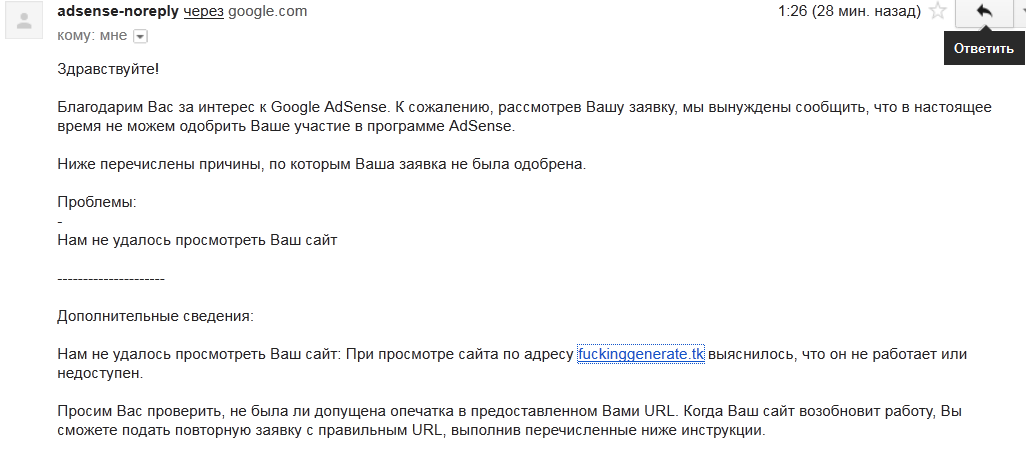Click the sender name adsense-noreply

click(118, 11)
